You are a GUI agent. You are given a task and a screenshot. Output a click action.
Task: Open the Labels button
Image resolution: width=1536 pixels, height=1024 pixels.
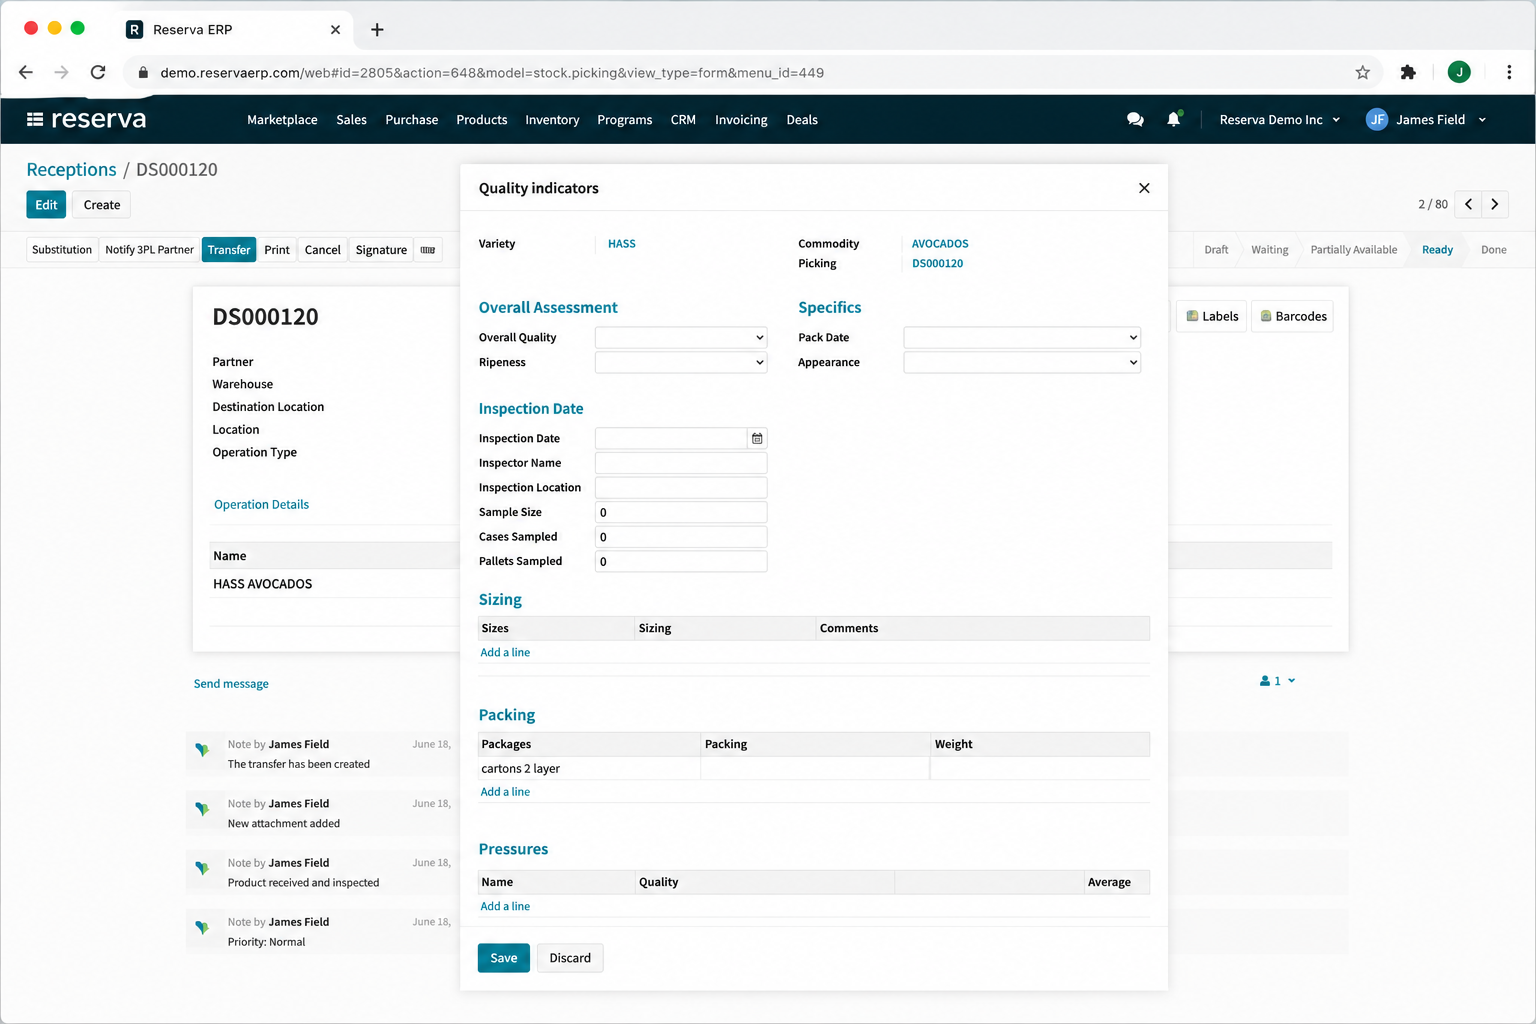(x=1212, y=316)
